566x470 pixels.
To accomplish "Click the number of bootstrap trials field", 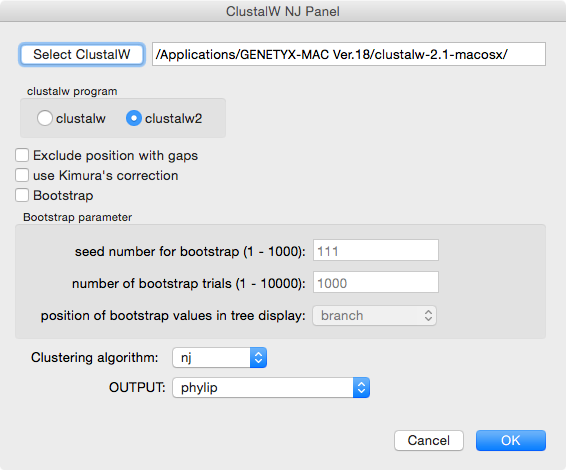I will tap(376, 282).
